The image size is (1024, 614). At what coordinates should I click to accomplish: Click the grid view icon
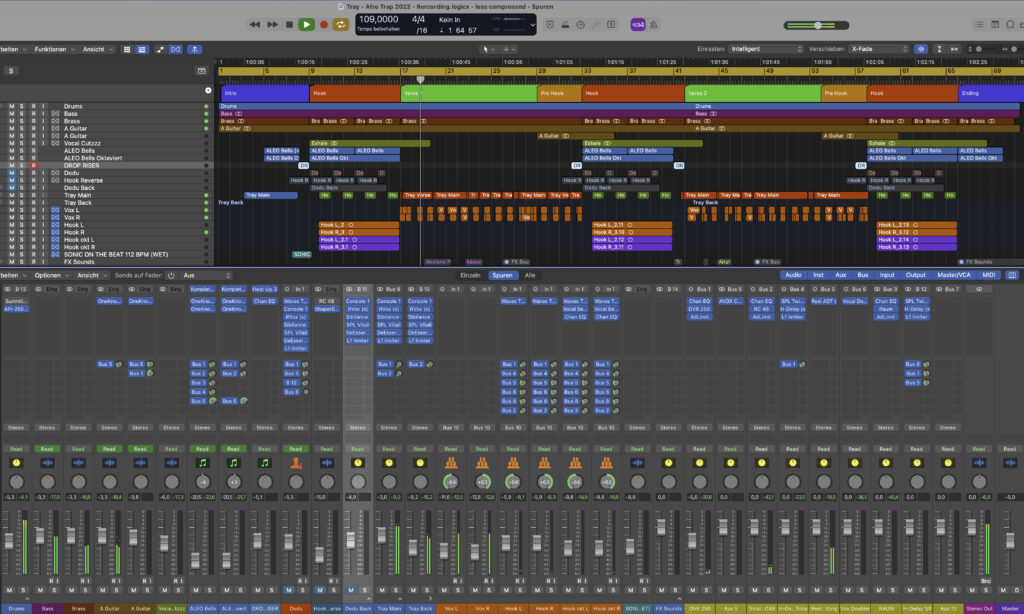pos(127,50)
